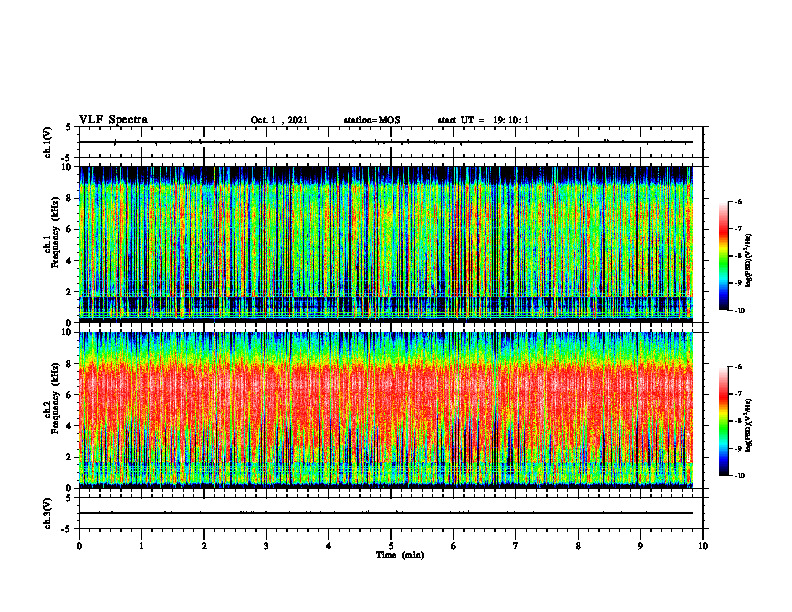Click time axis tick label "4"
The image size is (792, 612).
pos(328,546)
